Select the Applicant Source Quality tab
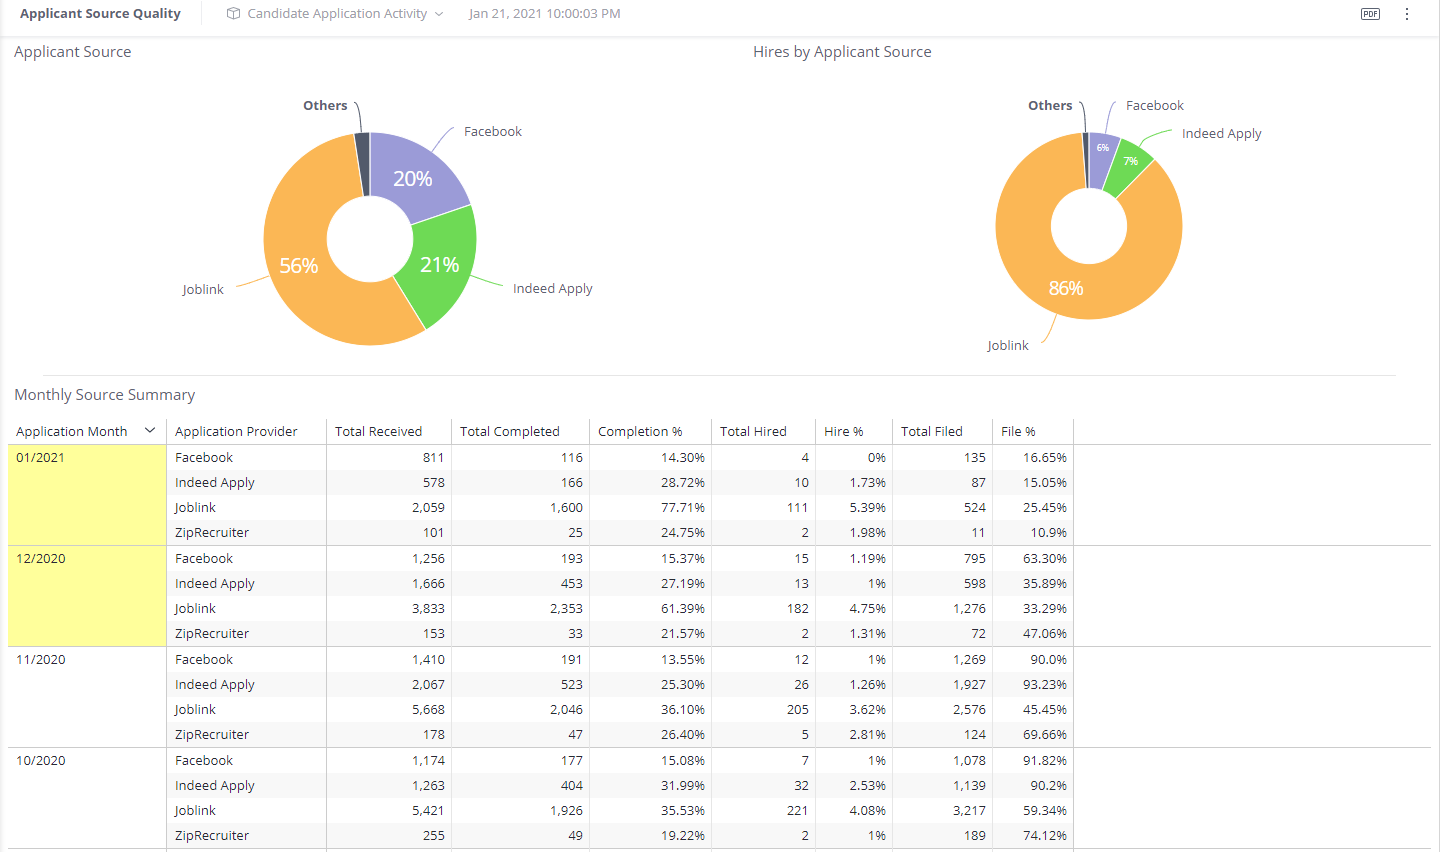Screen dimensions: 1440x852 click(x=100, y=13)
